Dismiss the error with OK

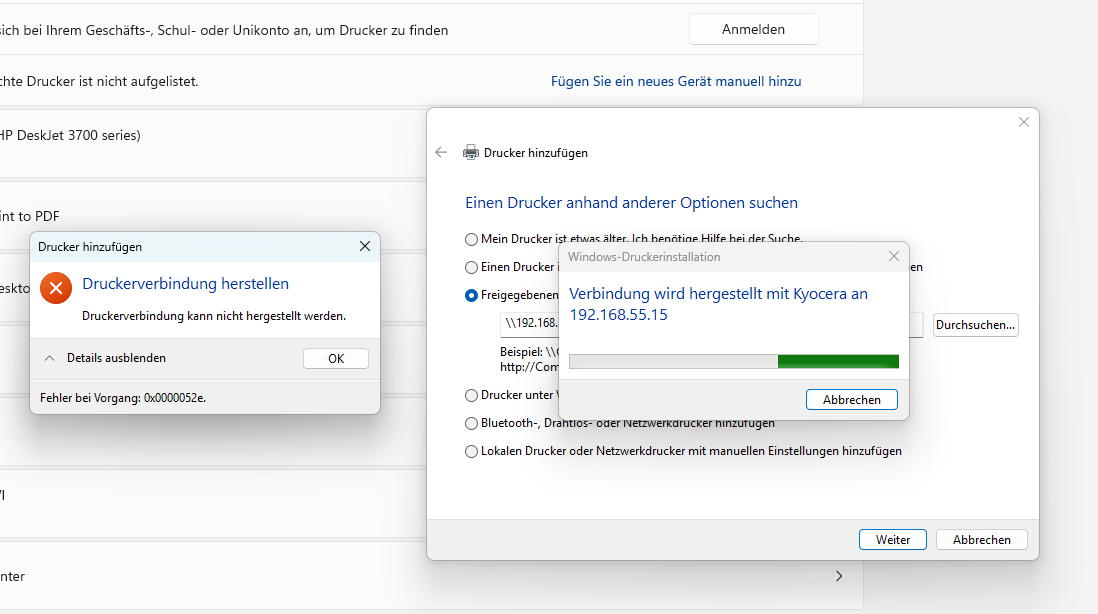335,358
